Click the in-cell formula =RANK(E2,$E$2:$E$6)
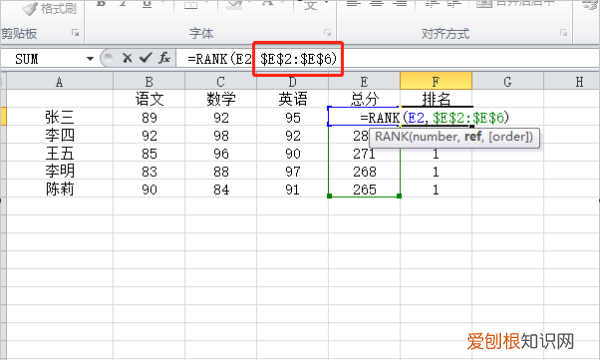The image size is (600, 360). pyautogui.click(x=435, y=117)
